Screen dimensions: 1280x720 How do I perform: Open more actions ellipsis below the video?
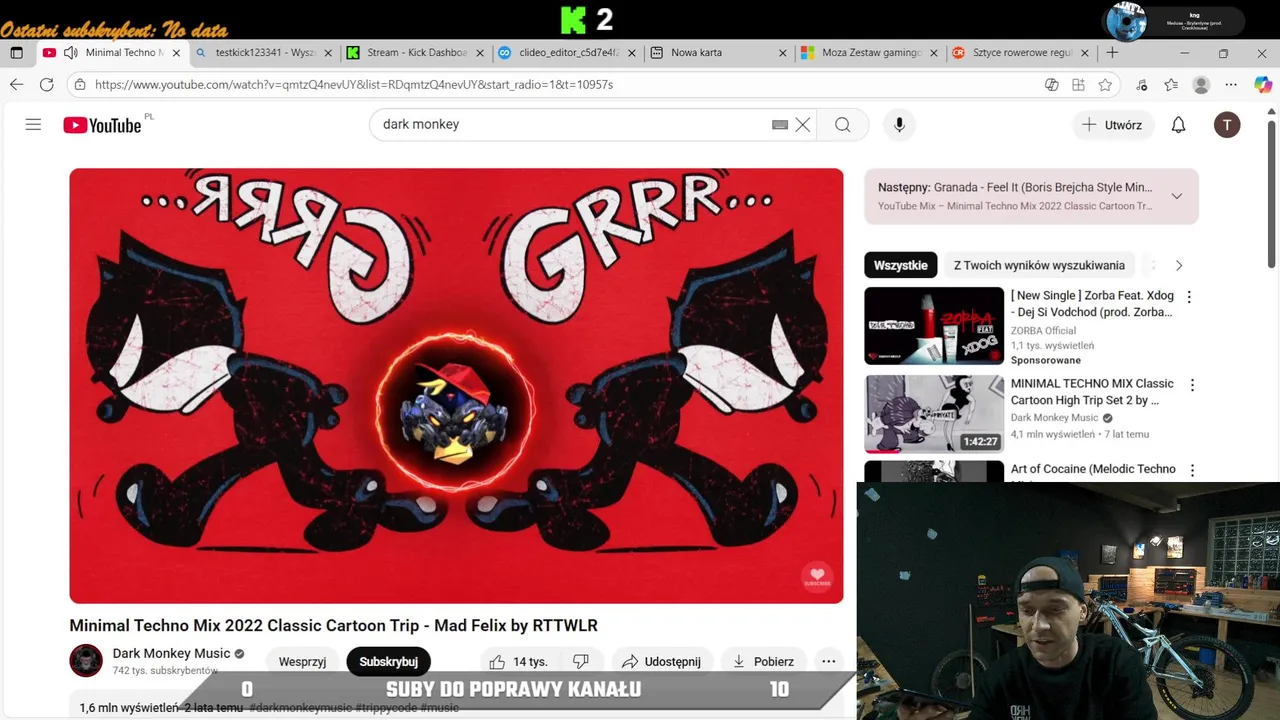(x=828, y=661)
